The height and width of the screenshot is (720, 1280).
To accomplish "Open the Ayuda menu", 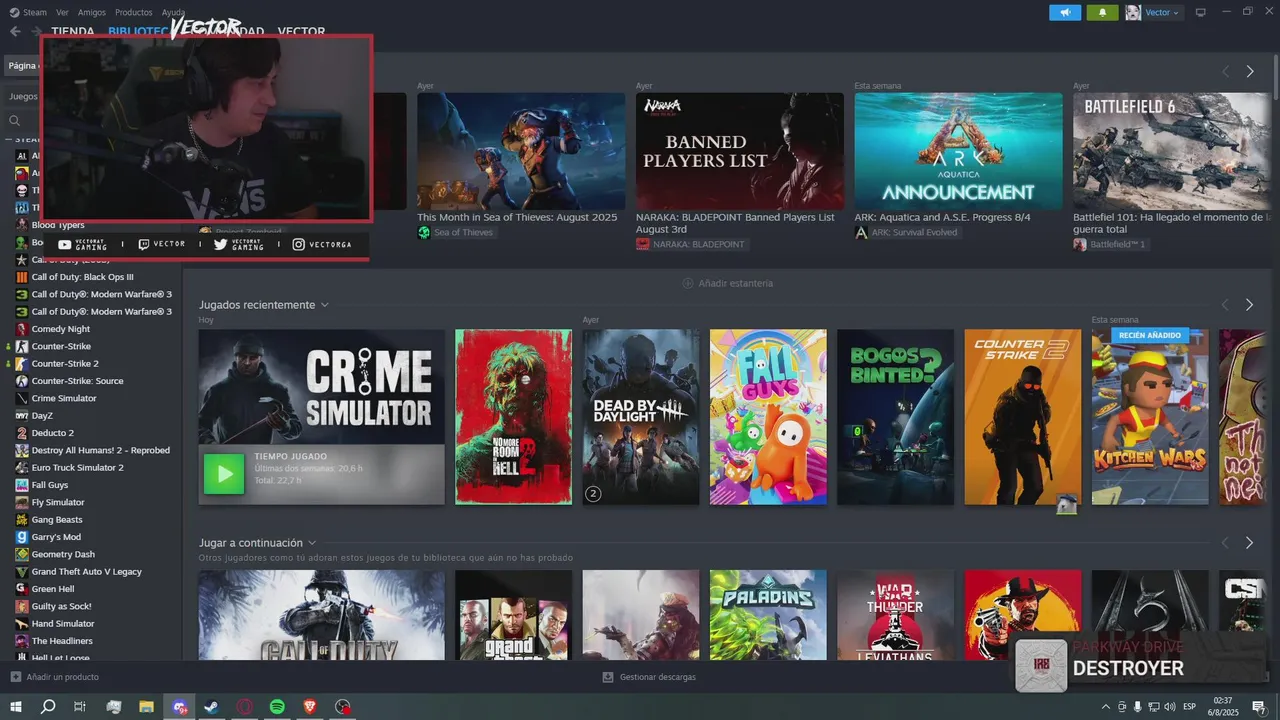I will (173, 12).
